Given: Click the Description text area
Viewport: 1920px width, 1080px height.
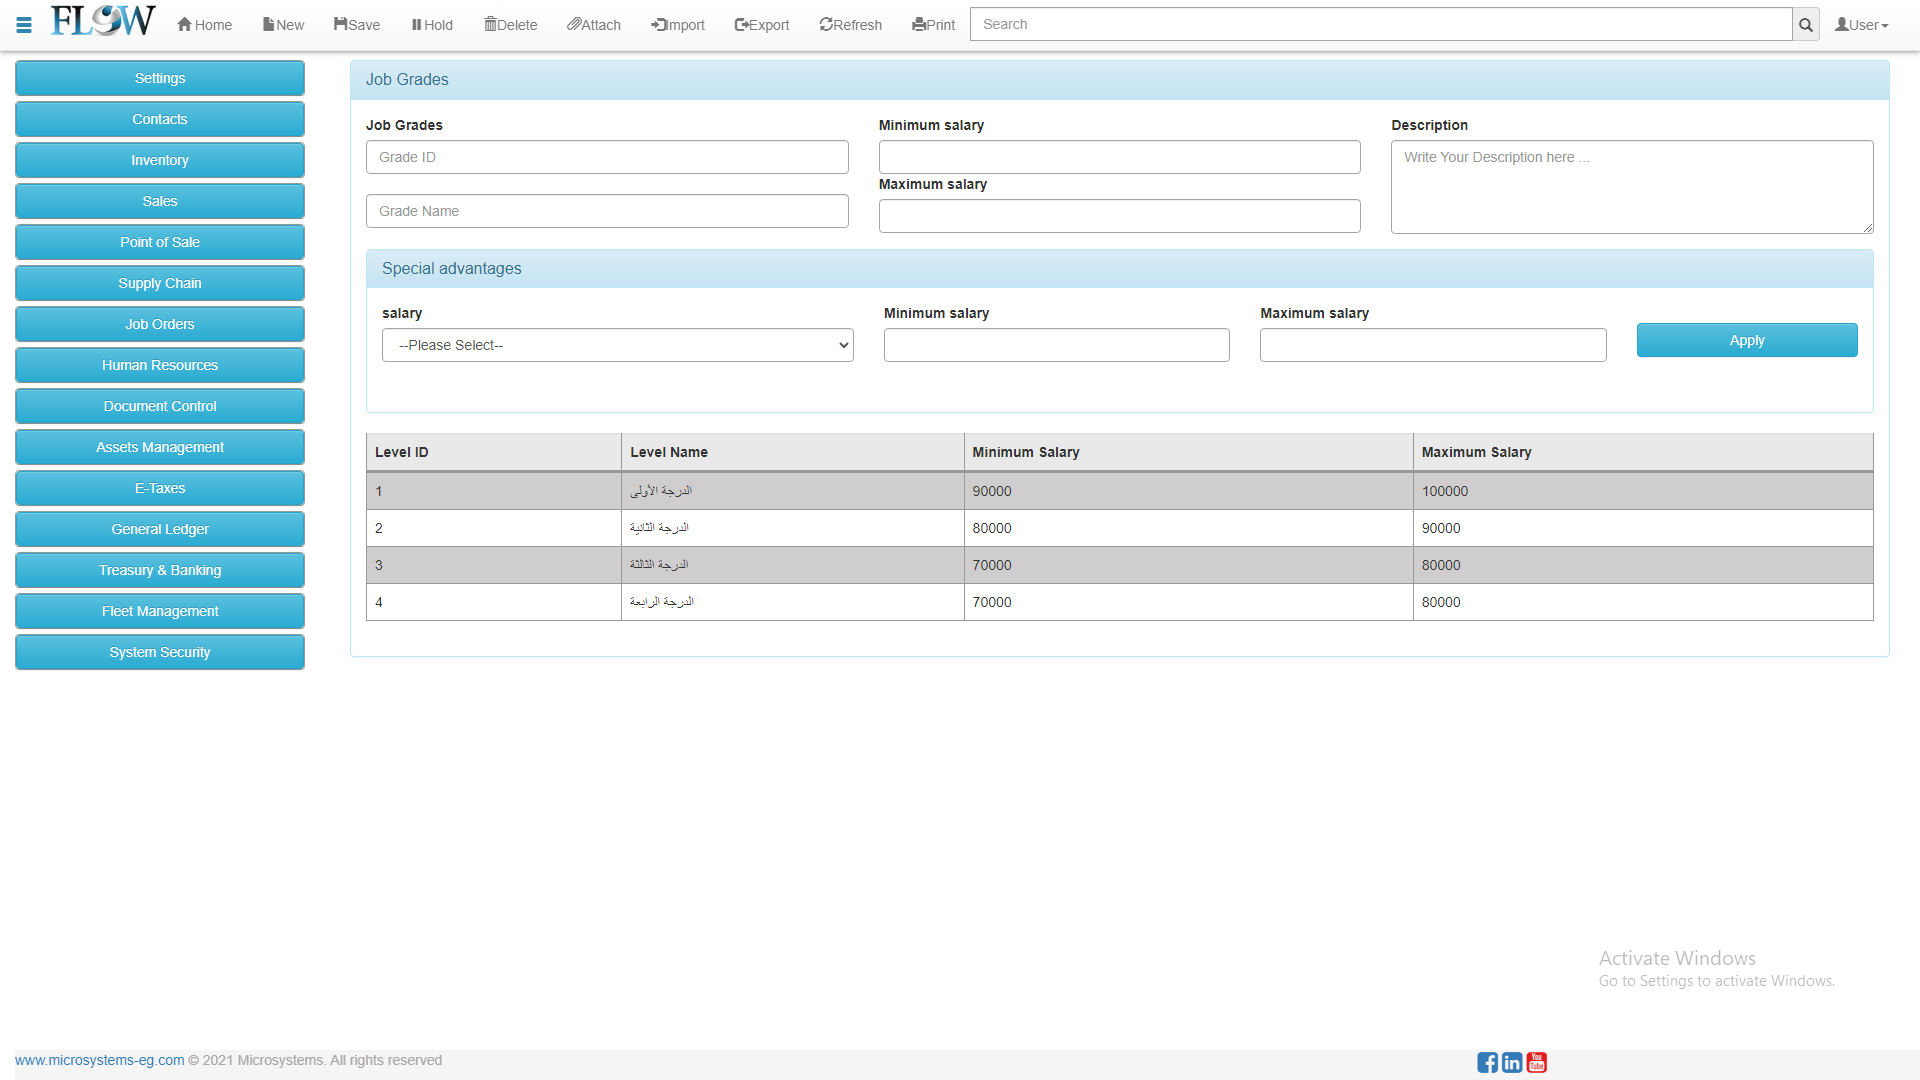Looking at the screenshot, I should 1632,187.
